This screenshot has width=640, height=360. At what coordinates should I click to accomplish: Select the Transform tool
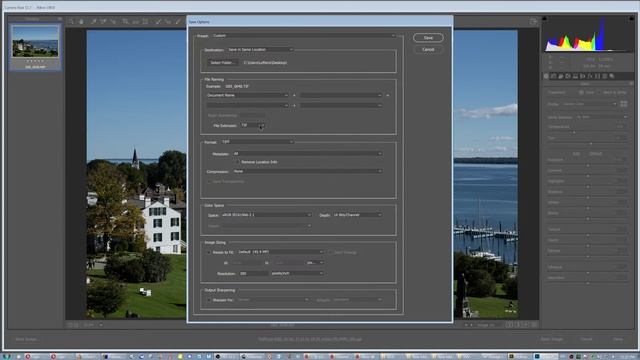pyautogui.click(x=145, y=22)
